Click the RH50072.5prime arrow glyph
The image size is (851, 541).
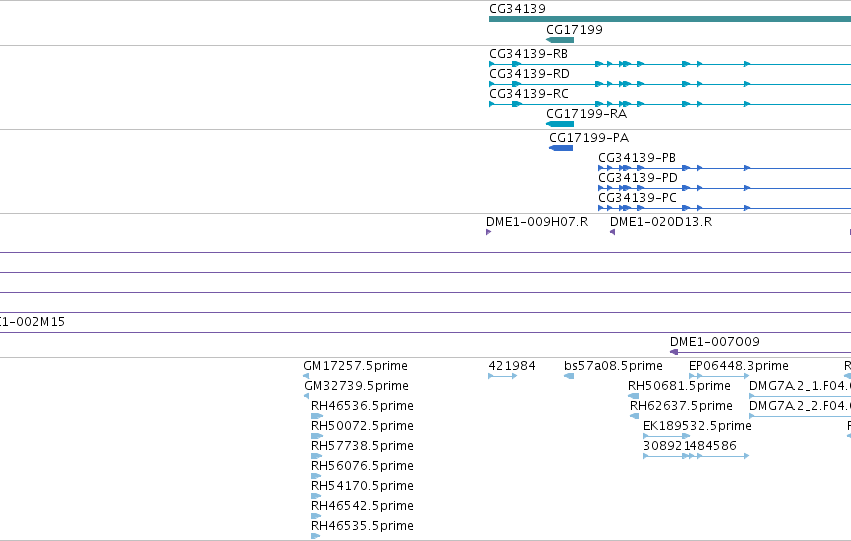[317, 436]
